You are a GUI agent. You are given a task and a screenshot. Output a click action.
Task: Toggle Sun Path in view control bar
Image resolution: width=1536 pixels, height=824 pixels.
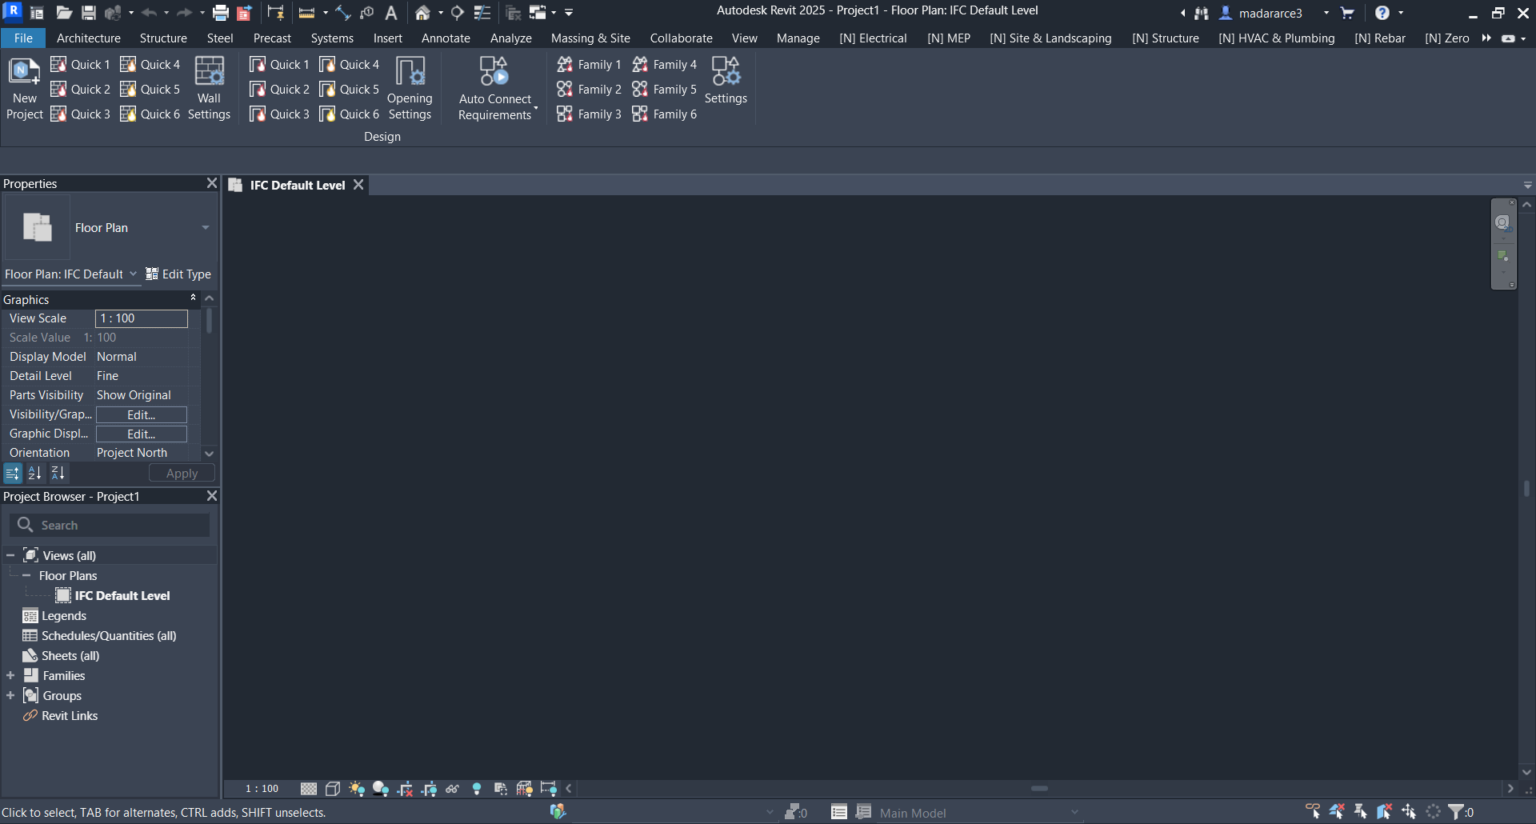click(357, 789)
